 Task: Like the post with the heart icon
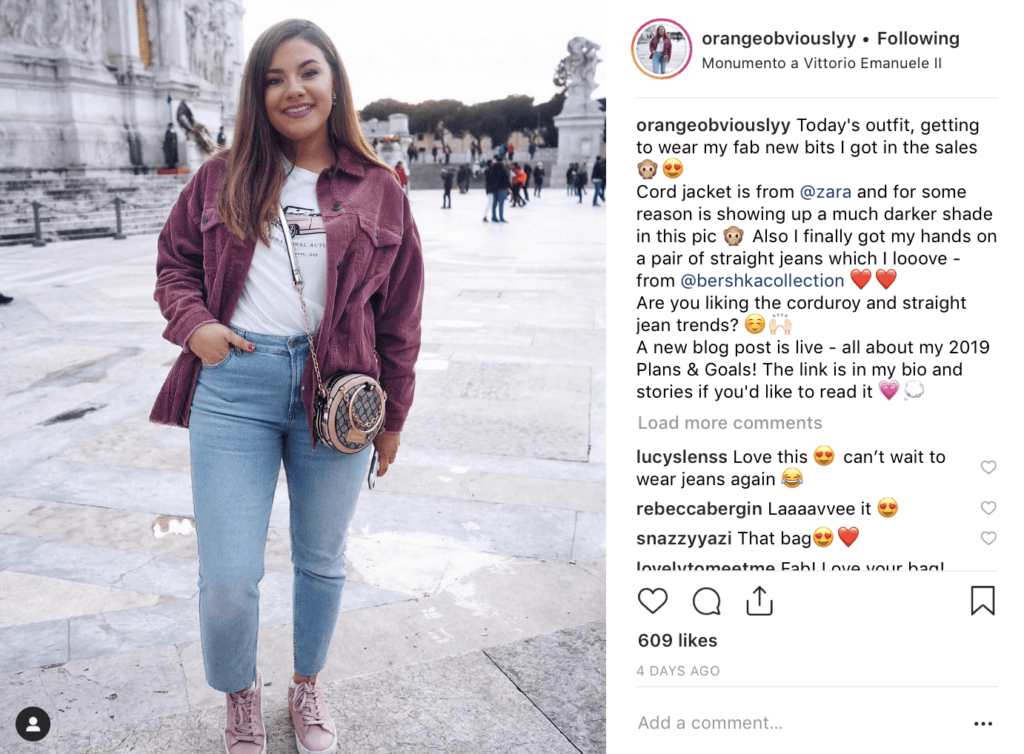[652, 601]
